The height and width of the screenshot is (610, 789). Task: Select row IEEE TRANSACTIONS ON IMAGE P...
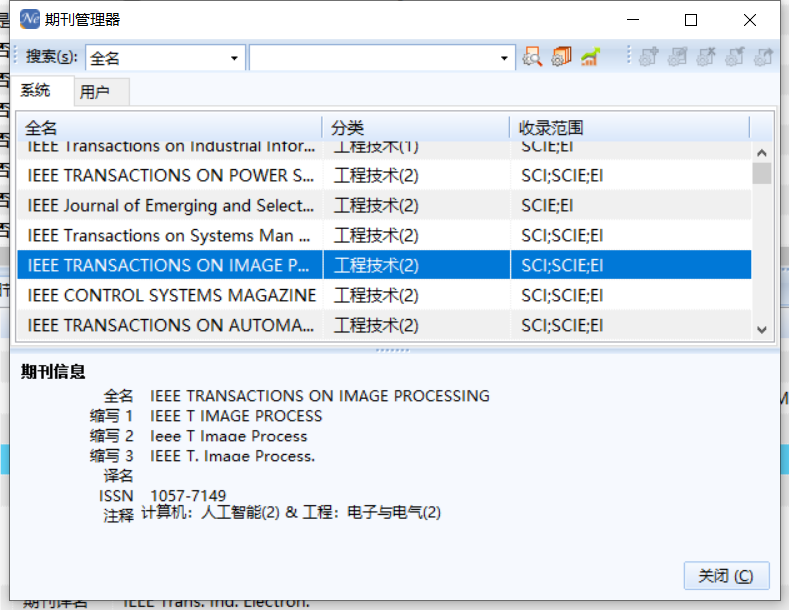(x=384, y=265)
